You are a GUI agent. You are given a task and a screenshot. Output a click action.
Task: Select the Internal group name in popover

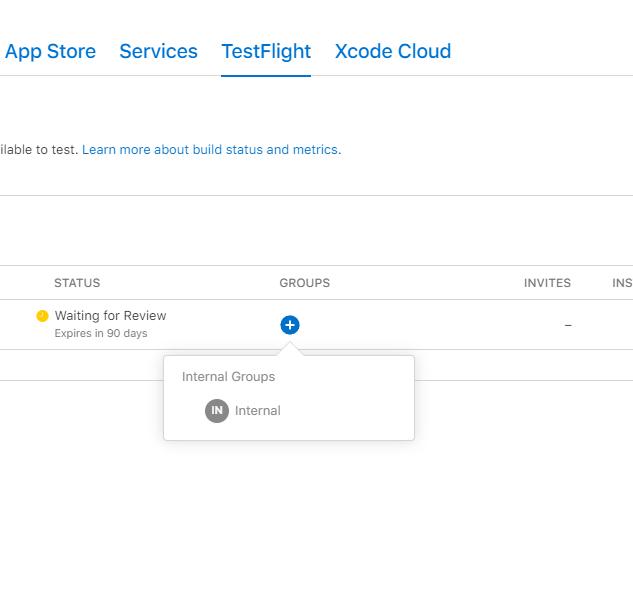click(x=258, y=411)
